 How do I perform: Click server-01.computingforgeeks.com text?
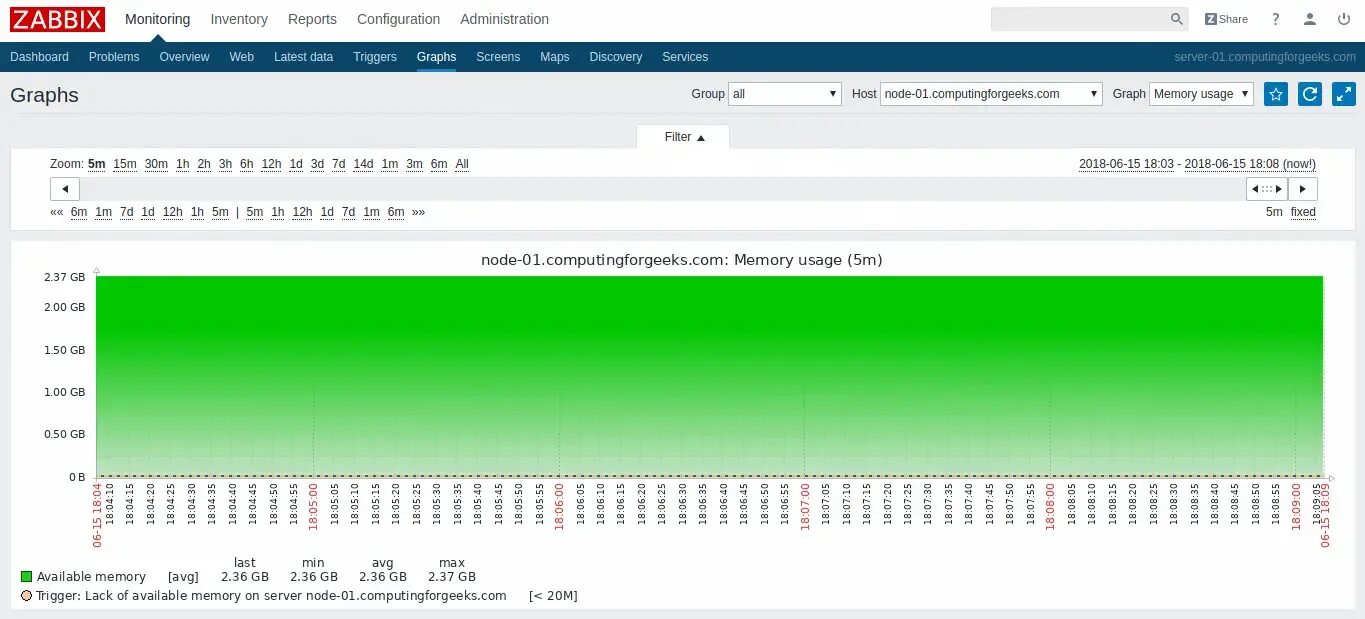(x=1264, y=57)
